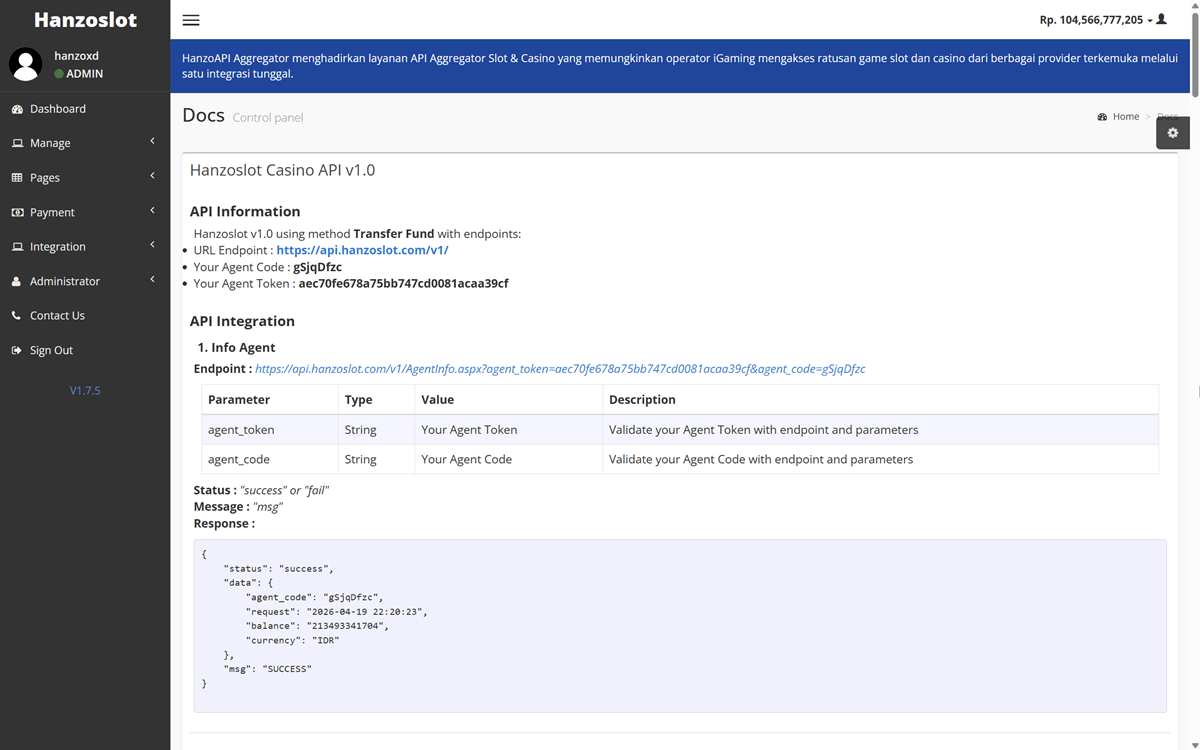This screenshot has height=750, width=1200.
Task: Open the AgentInfo.aspx endpoint URL link
Action: (560, 369)
